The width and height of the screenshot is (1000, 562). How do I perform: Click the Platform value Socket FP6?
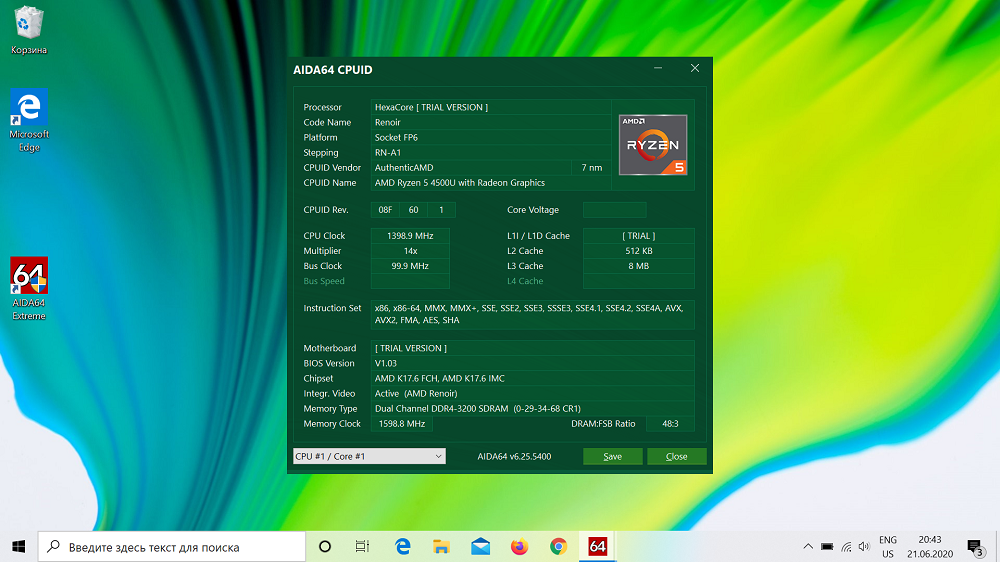point(396,137)
